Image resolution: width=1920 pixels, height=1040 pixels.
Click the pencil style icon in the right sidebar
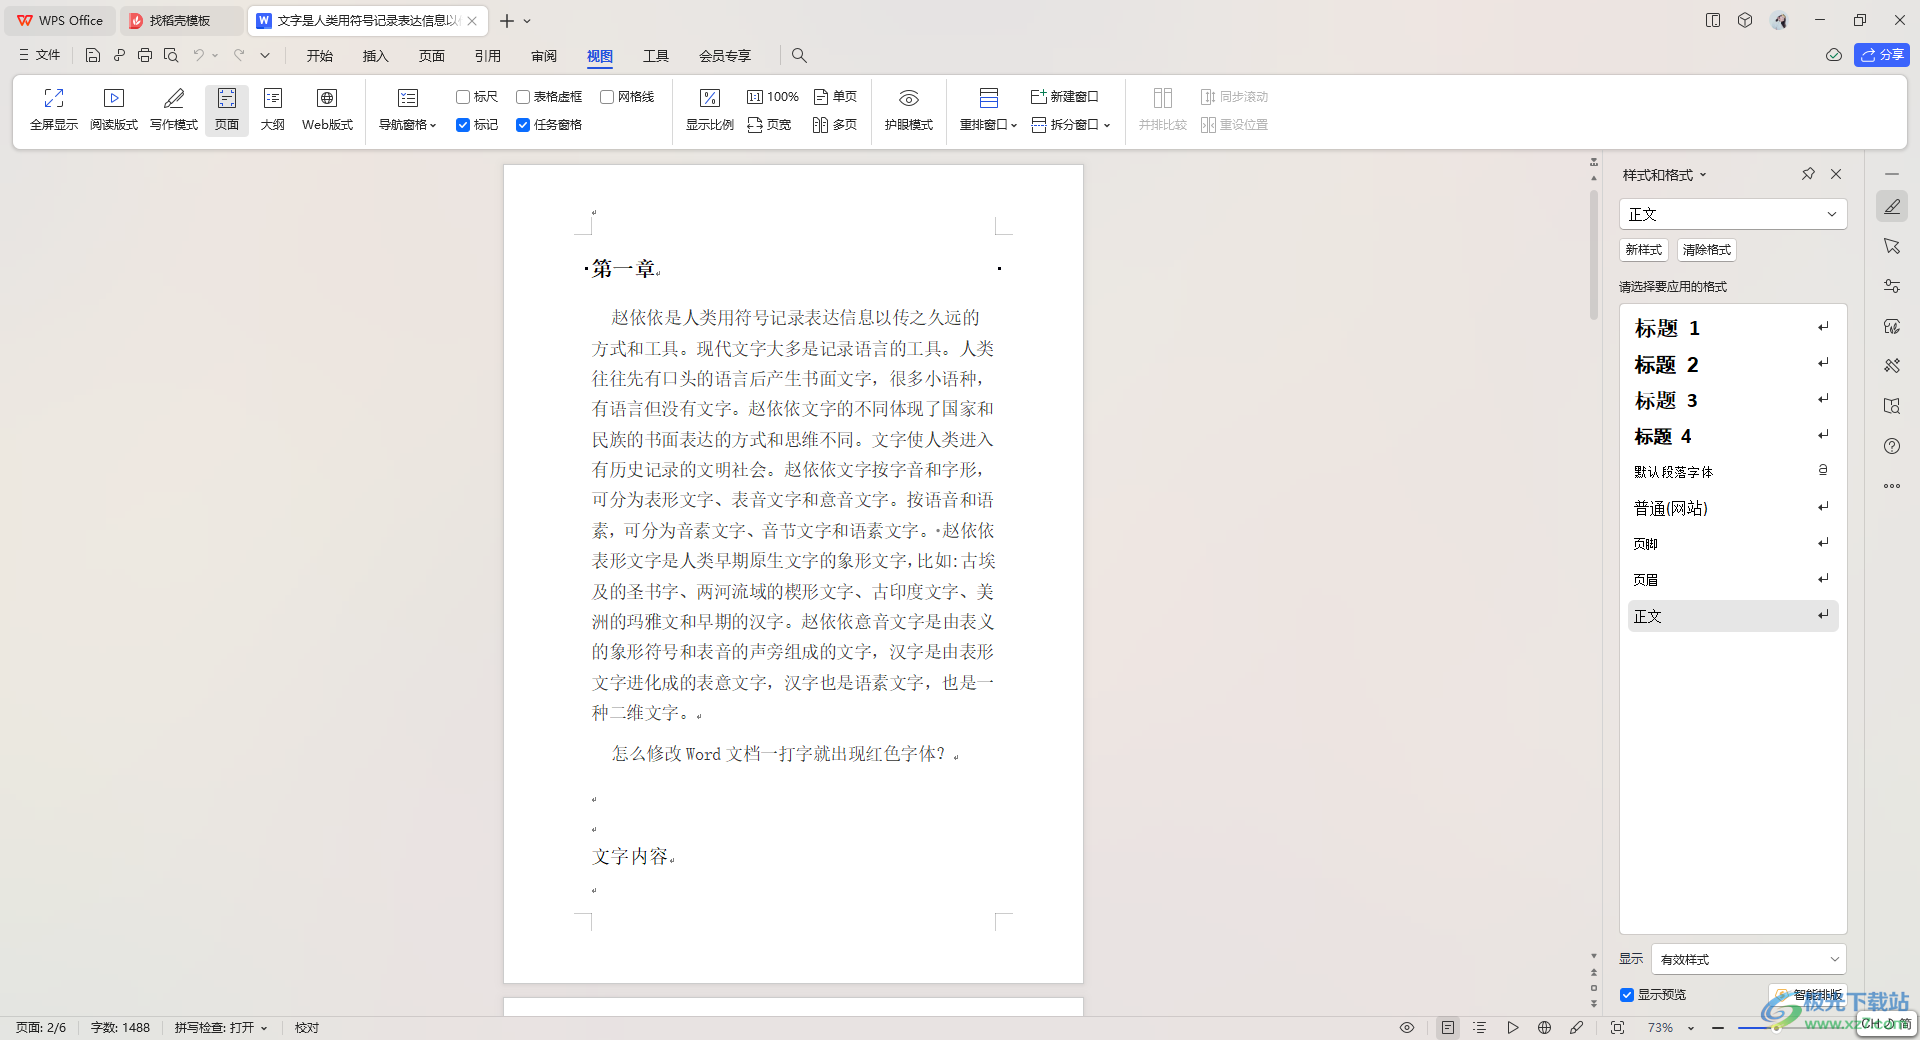[x=1892, y=207]
